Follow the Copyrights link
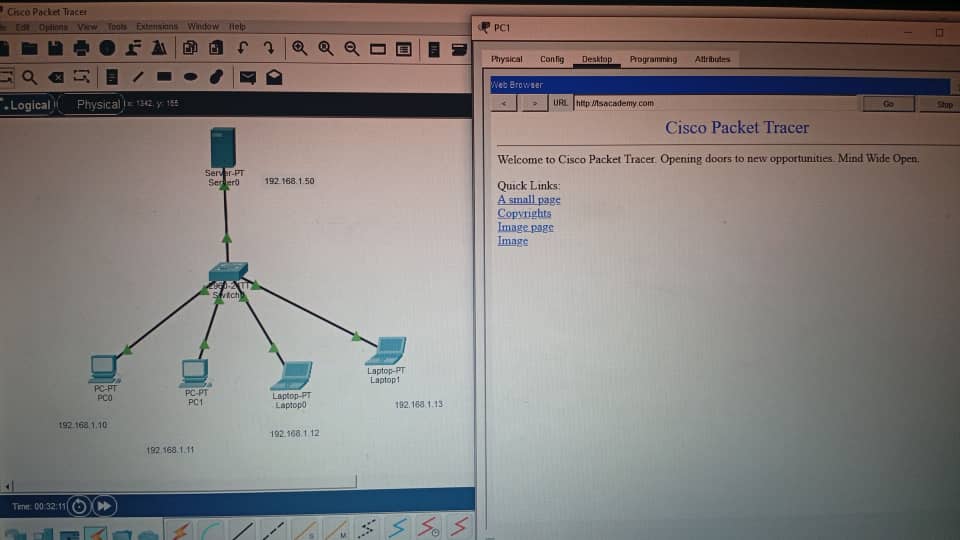960x540 pixels. pos(524,214)
